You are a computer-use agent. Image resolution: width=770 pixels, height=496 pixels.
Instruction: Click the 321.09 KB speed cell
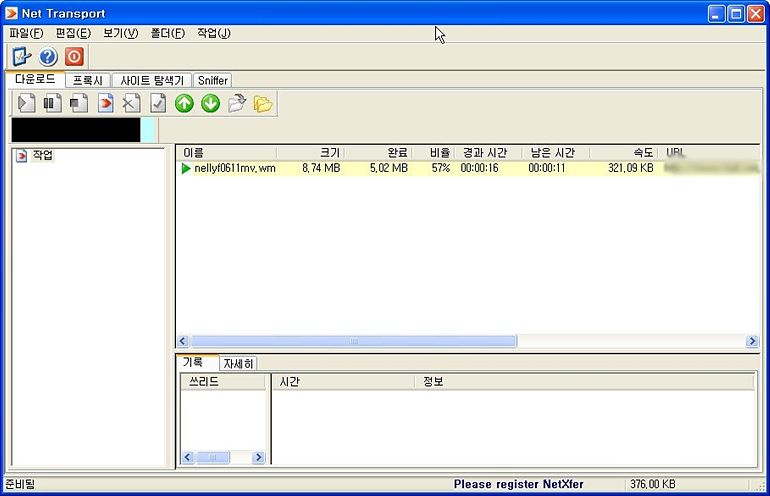coord(631,168)
